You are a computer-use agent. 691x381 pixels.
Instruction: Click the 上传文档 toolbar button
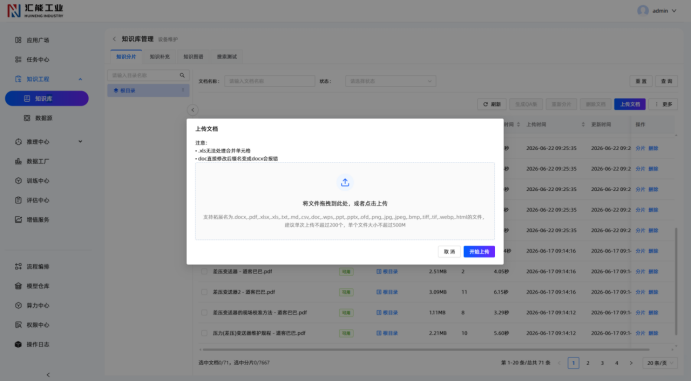[630, 104]
